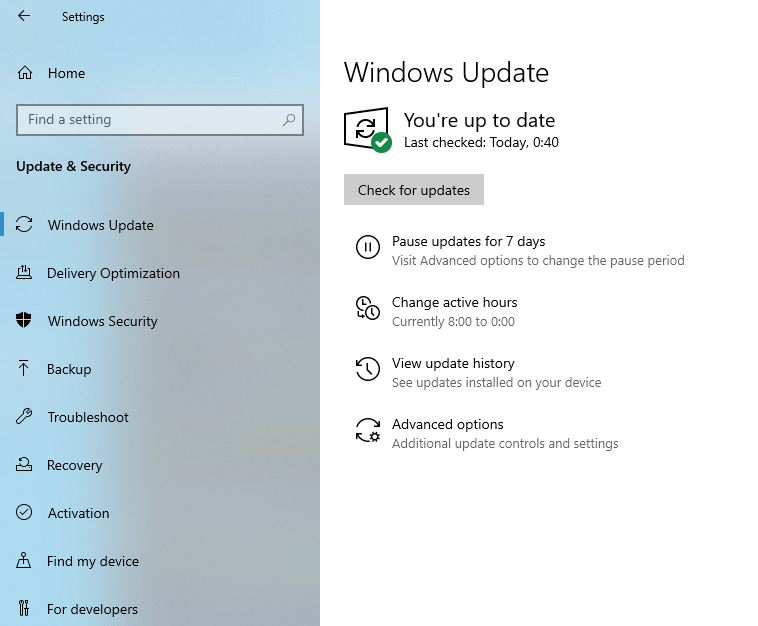Click the Delivery Optimization icon
This screenshot has width=758, height=626.
[24, 272]
